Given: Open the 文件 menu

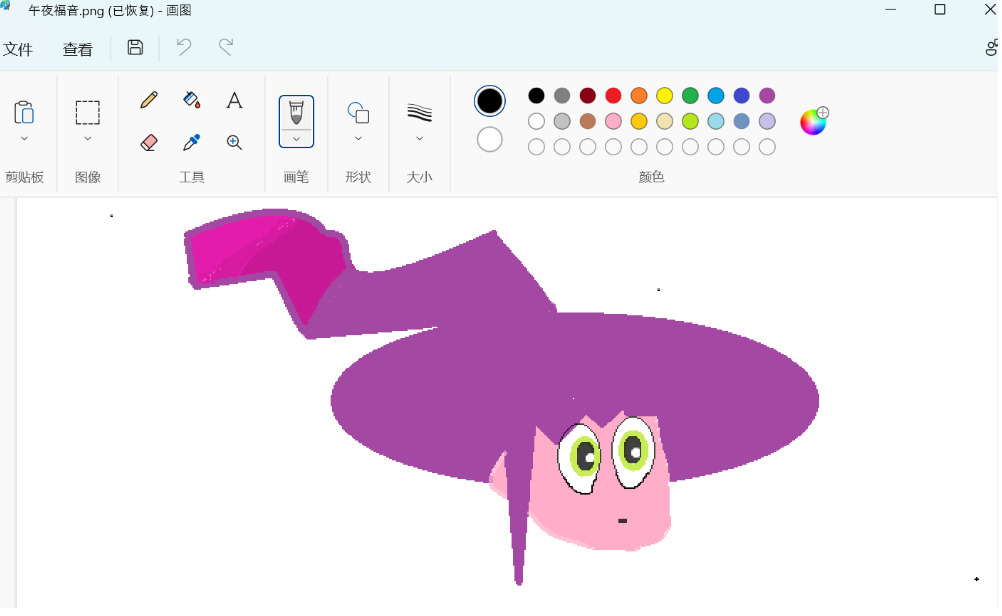Looking at the screenshot, I should [18, 49].
